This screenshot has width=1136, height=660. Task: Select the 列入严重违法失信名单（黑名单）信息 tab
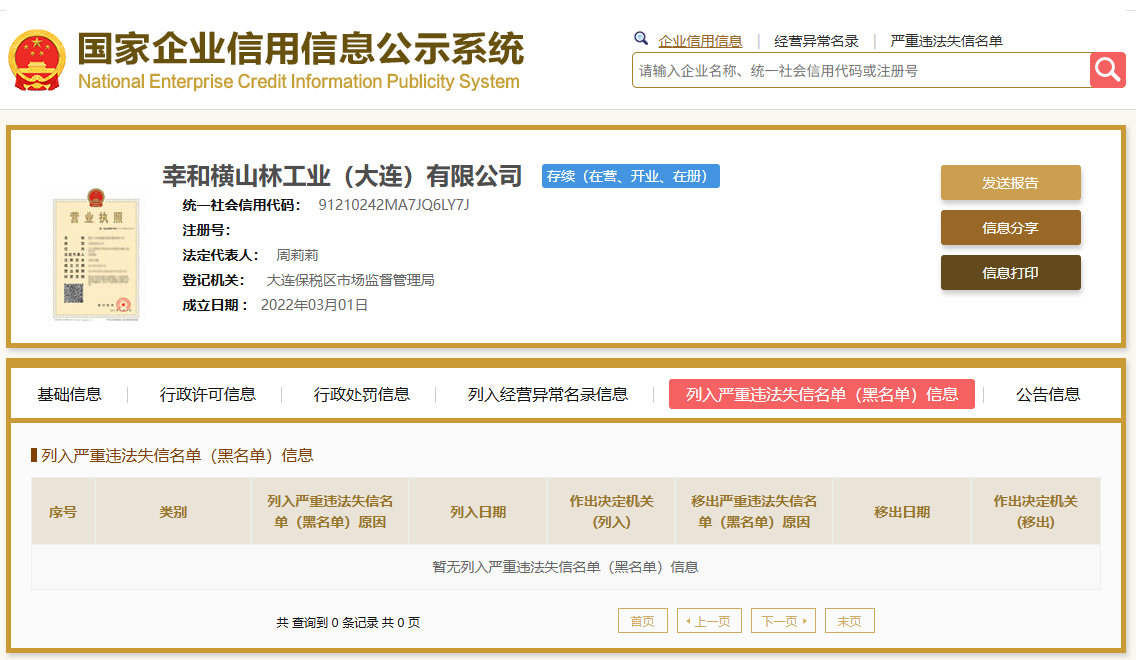pos(822,394)
